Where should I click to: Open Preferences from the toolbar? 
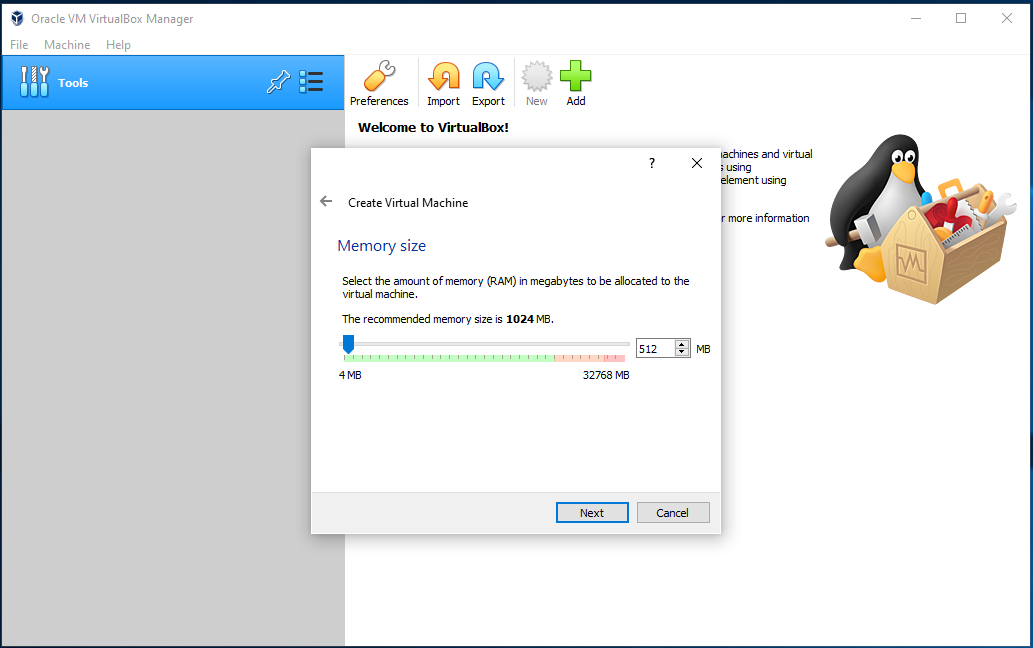[379, 84]
